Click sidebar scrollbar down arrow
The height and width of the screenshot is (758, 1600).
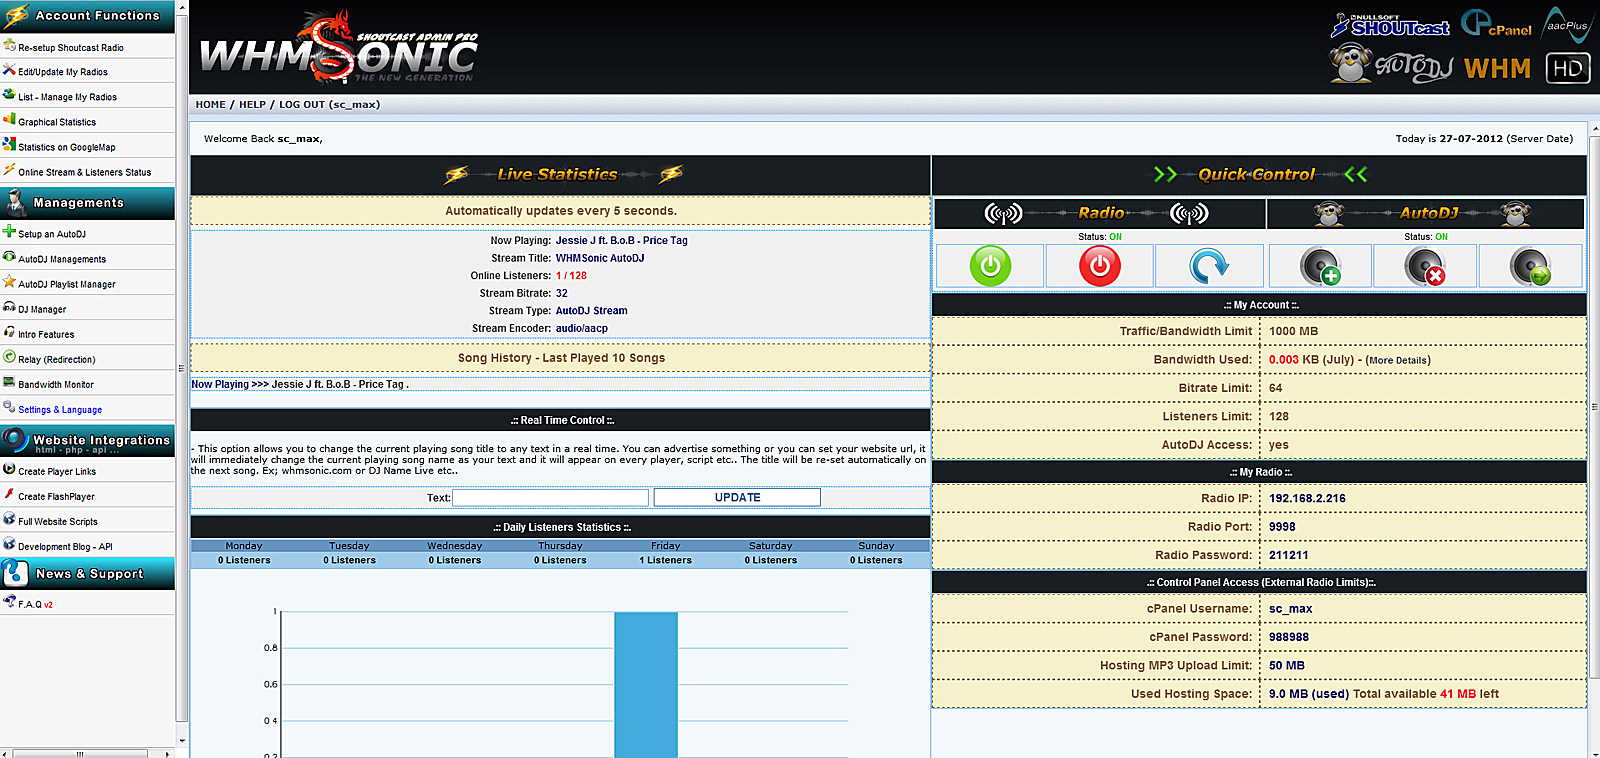(181, 741)
